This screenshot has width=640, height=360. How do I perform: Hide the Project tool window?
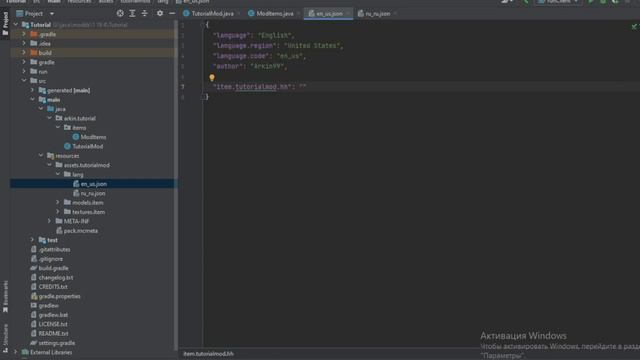172,13
